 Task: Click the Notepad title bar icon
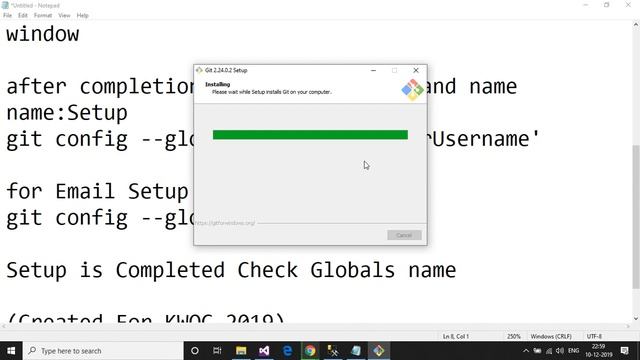click(x=5, y=5)
